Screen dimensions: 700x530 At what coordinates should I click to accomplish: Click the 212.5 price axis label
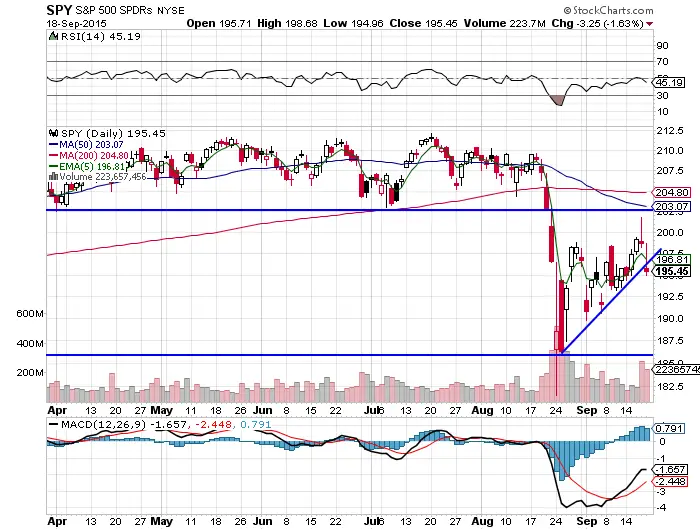click(x=670, y=130)
